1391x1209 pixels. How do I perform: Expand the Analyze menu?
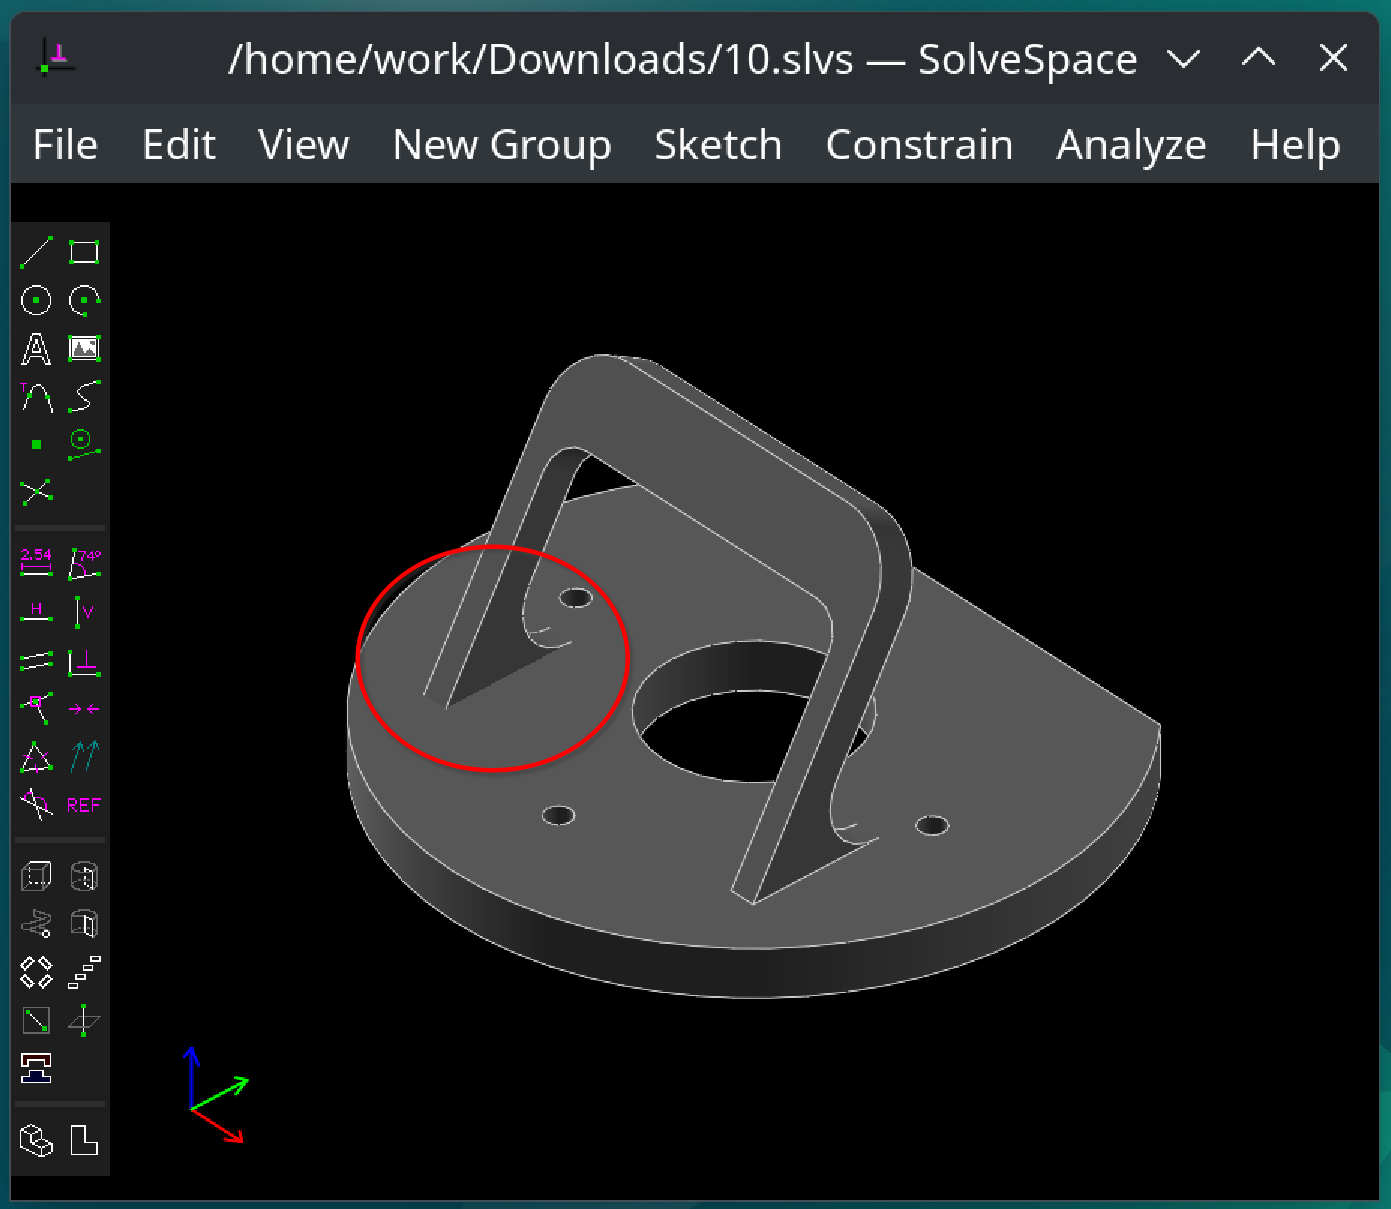click(x=1131, y=145)
